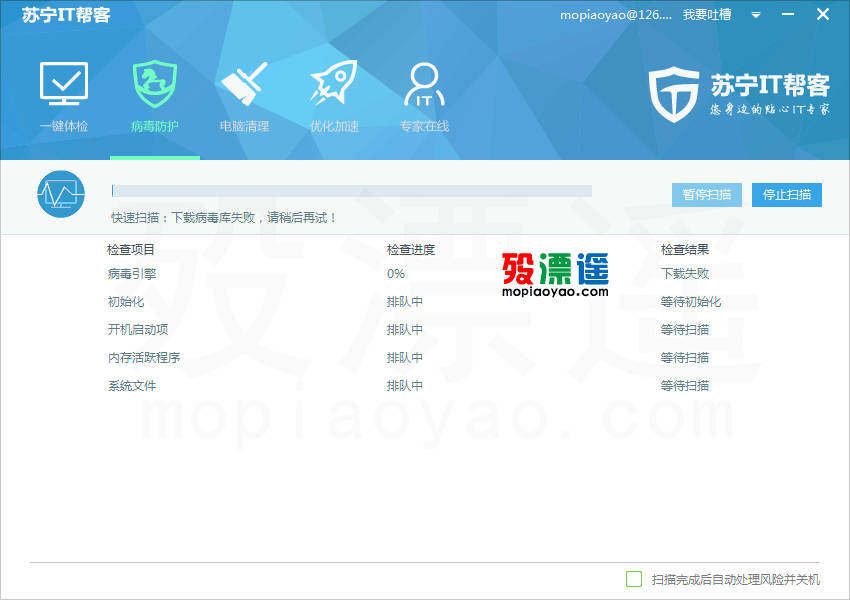Click the 检查进度 column header
This screenshot has height=600, width=850.
point(411,249)
